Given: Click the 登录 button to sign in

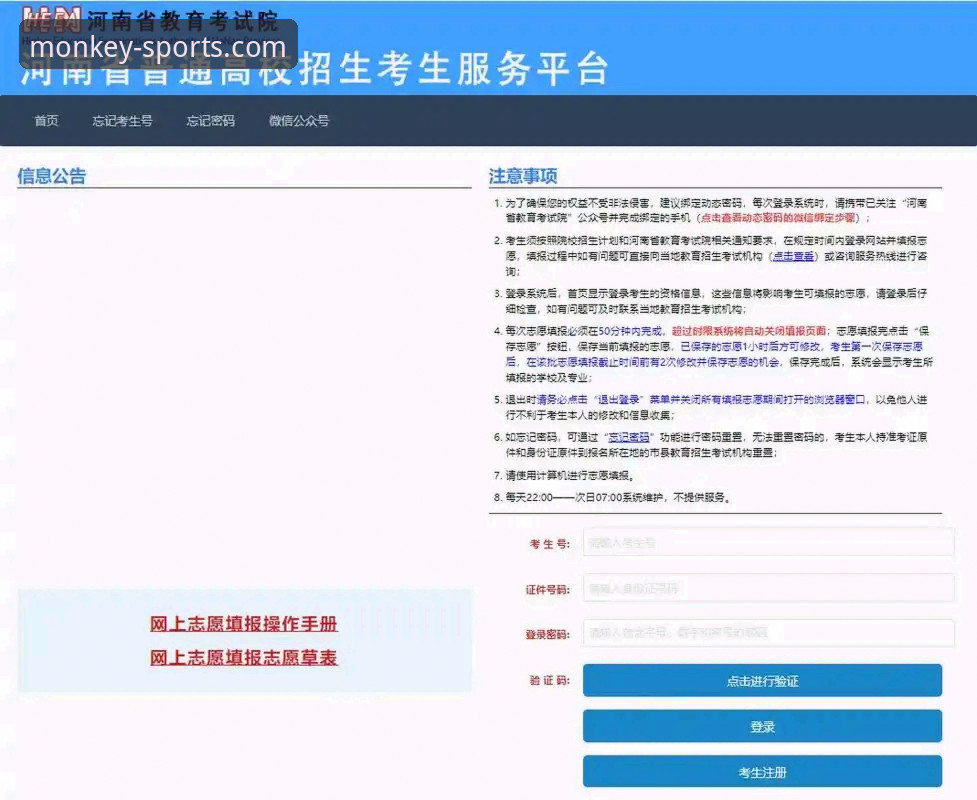Looking at the screenshot, I should [x=762, y=726].
